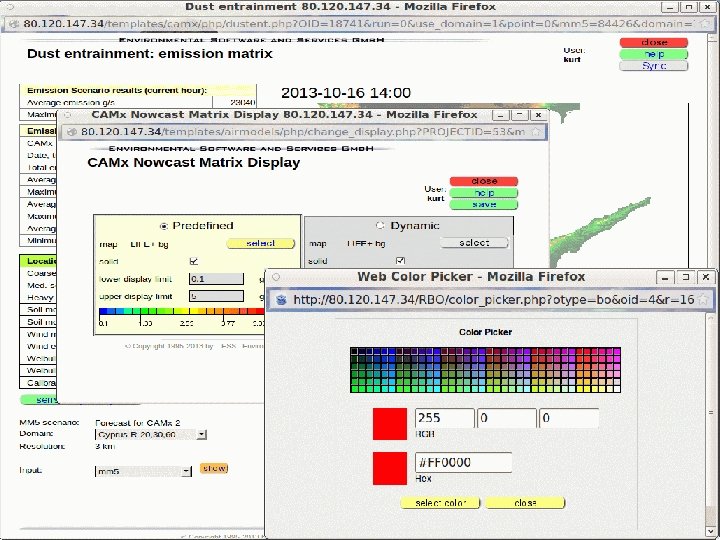Click the Sync button on Dust entrainment page
This screenshot has width=720, height=540.
[x=654, y=66]
